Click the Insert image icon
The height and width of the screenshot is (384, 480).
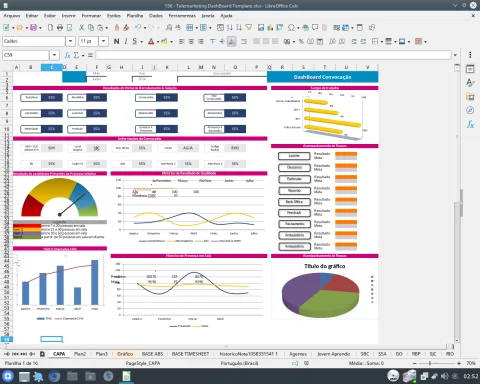261,28
